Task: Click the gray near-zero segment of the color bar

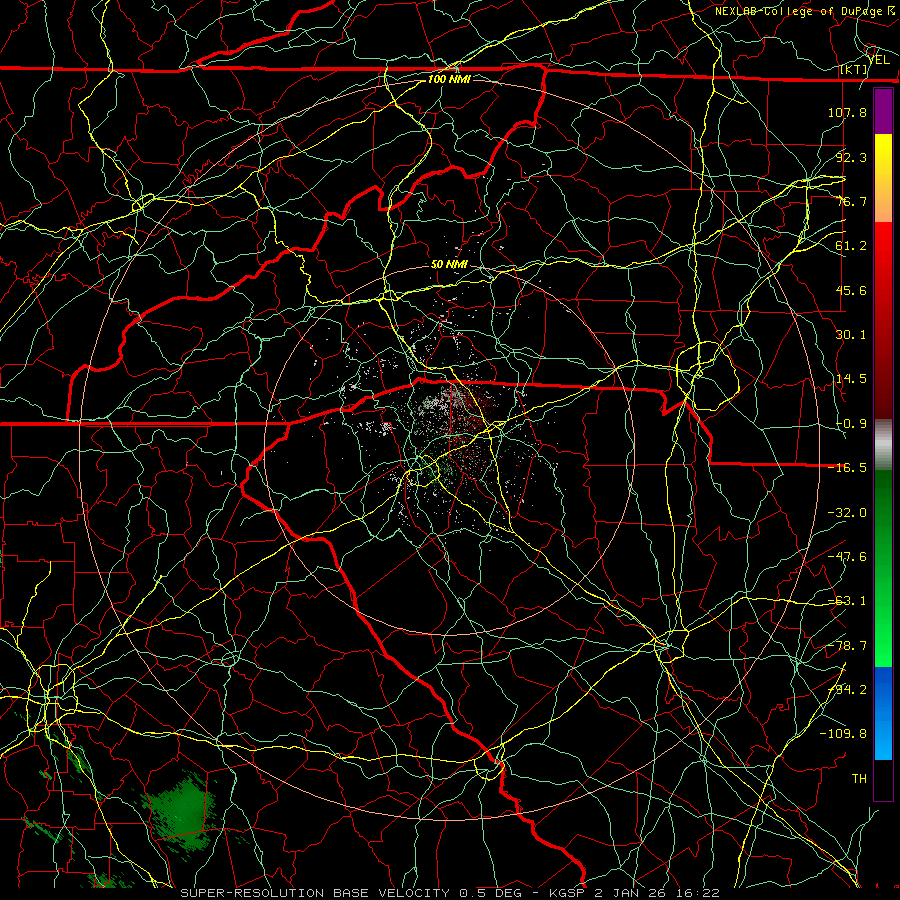Action: click(883, 445)
